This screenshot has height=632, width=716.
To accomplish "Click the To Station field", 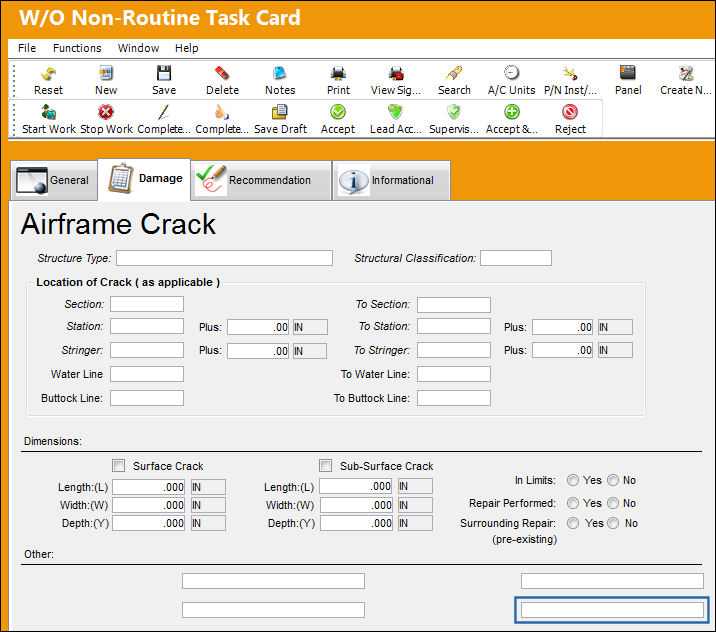I will [454, 326].
